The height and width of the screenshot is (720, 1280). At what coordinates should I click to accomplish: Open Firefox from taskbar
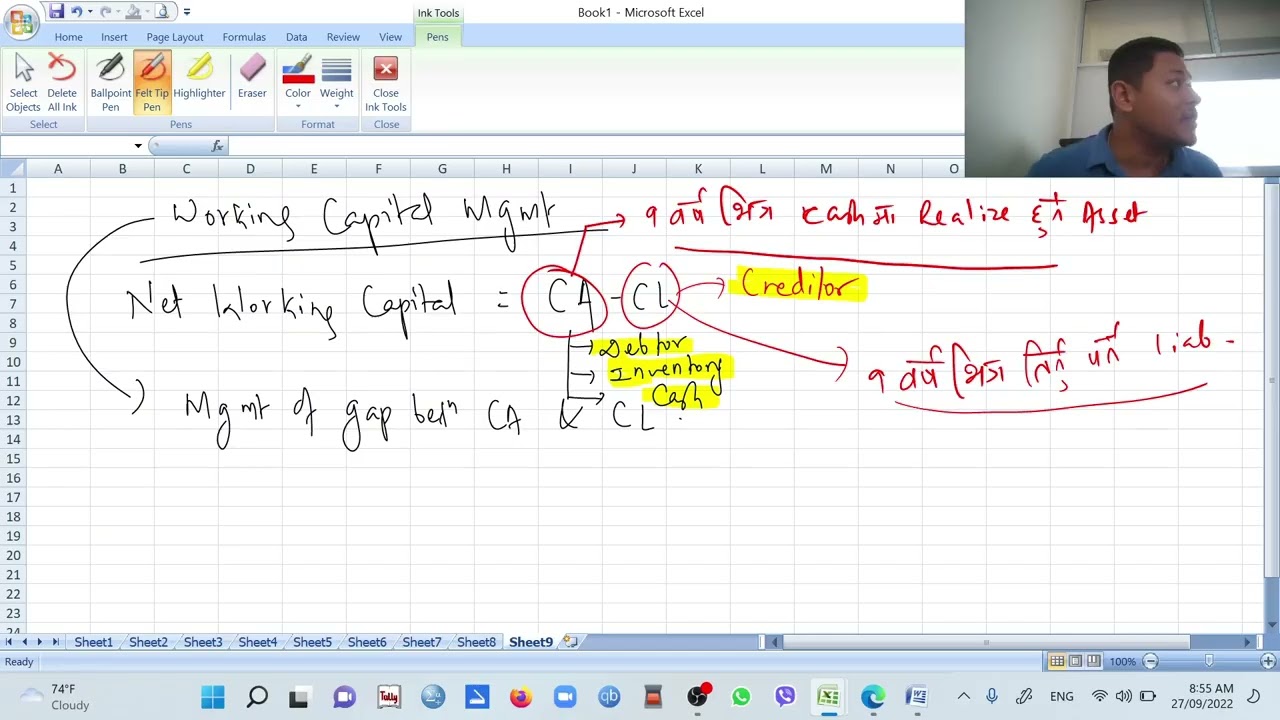coord(521,697)
